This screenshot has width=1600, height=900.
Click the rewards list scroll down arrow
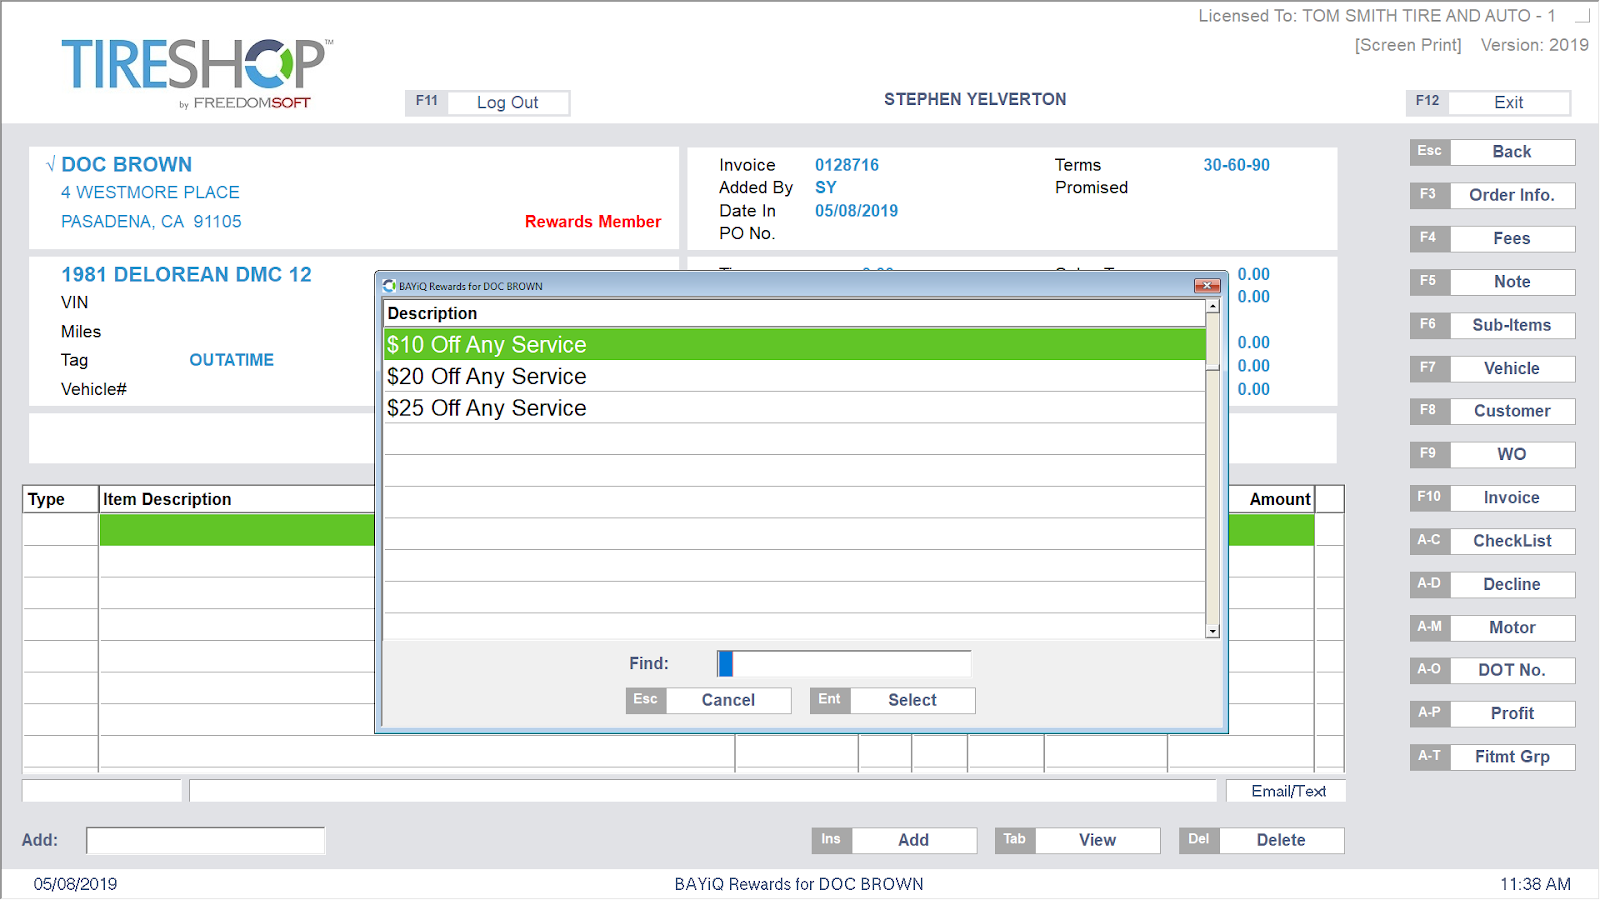1212,631
